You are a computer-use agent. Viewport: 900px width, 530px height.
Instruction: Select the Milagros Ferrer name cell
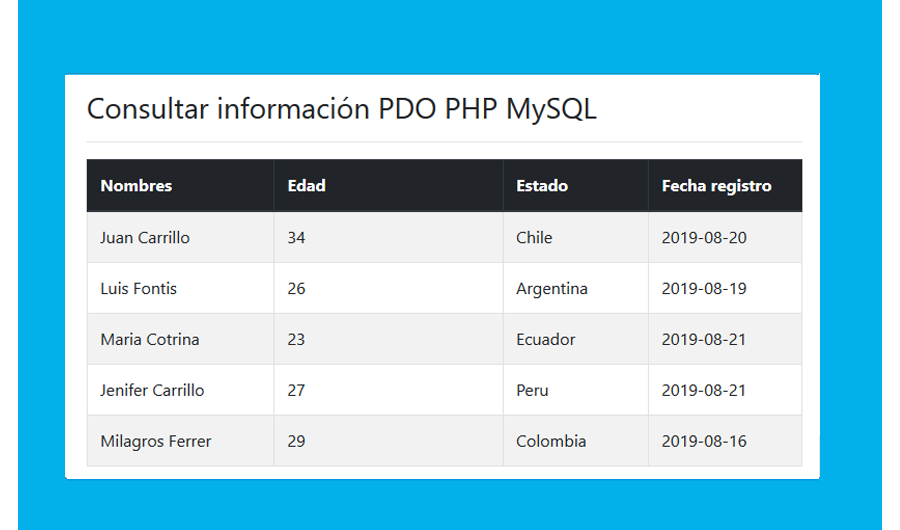[x=156, y=442]
